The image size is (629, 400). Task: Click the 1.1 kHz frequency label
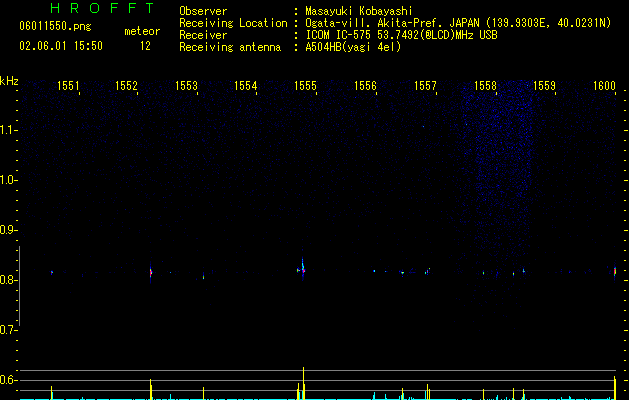7,130
